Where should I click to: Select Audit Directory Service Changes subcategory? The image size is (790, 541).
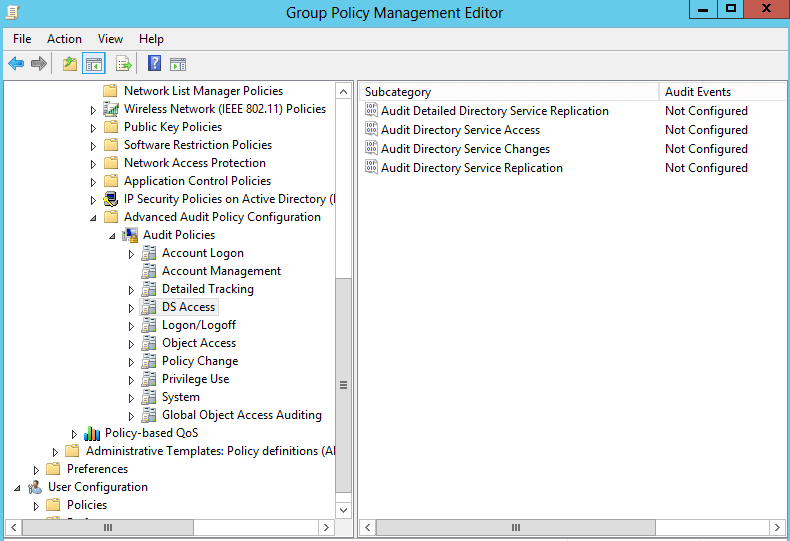465,149
